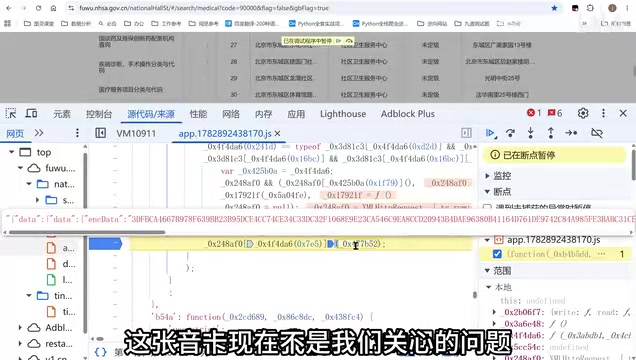Image resolution: width=636 pixels, height=360 pixels.
Task: Open the Adblock Plus tab
Action: [408, 114]
